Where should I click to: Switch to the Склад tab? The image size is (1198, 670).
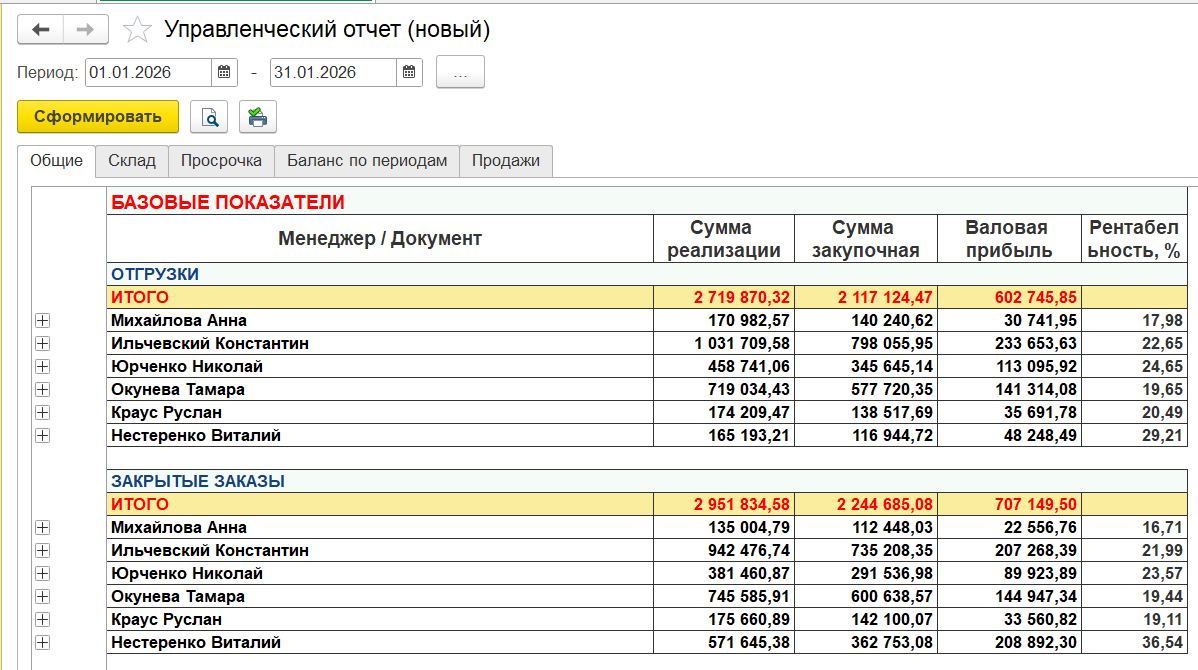(x=132, y=161)
